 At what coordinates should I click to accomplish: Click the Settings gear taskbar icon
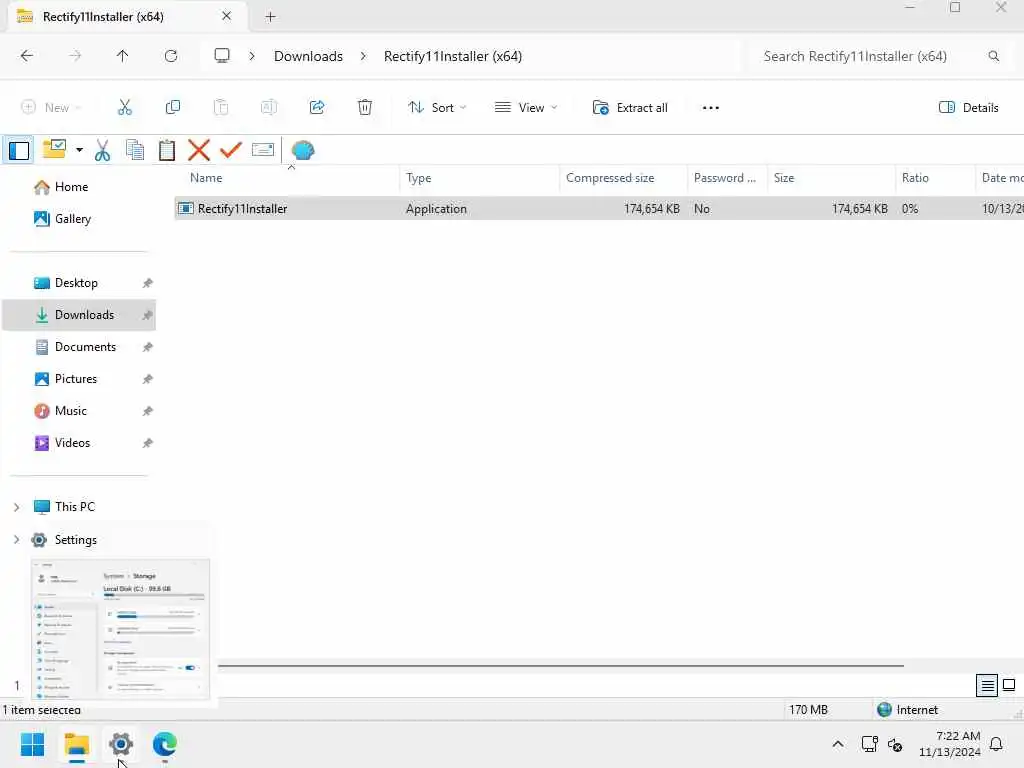(121, 744)
